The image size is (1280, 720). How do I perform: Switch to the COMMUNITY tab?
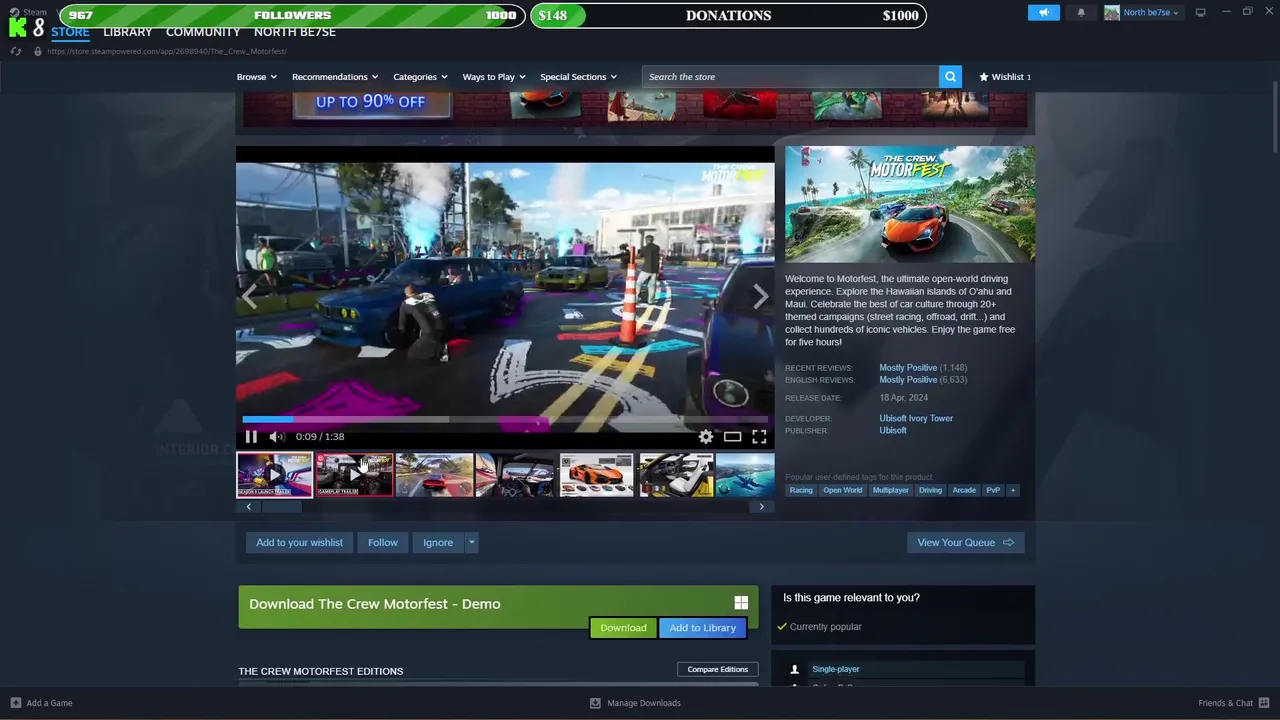[x=203, y=32]
